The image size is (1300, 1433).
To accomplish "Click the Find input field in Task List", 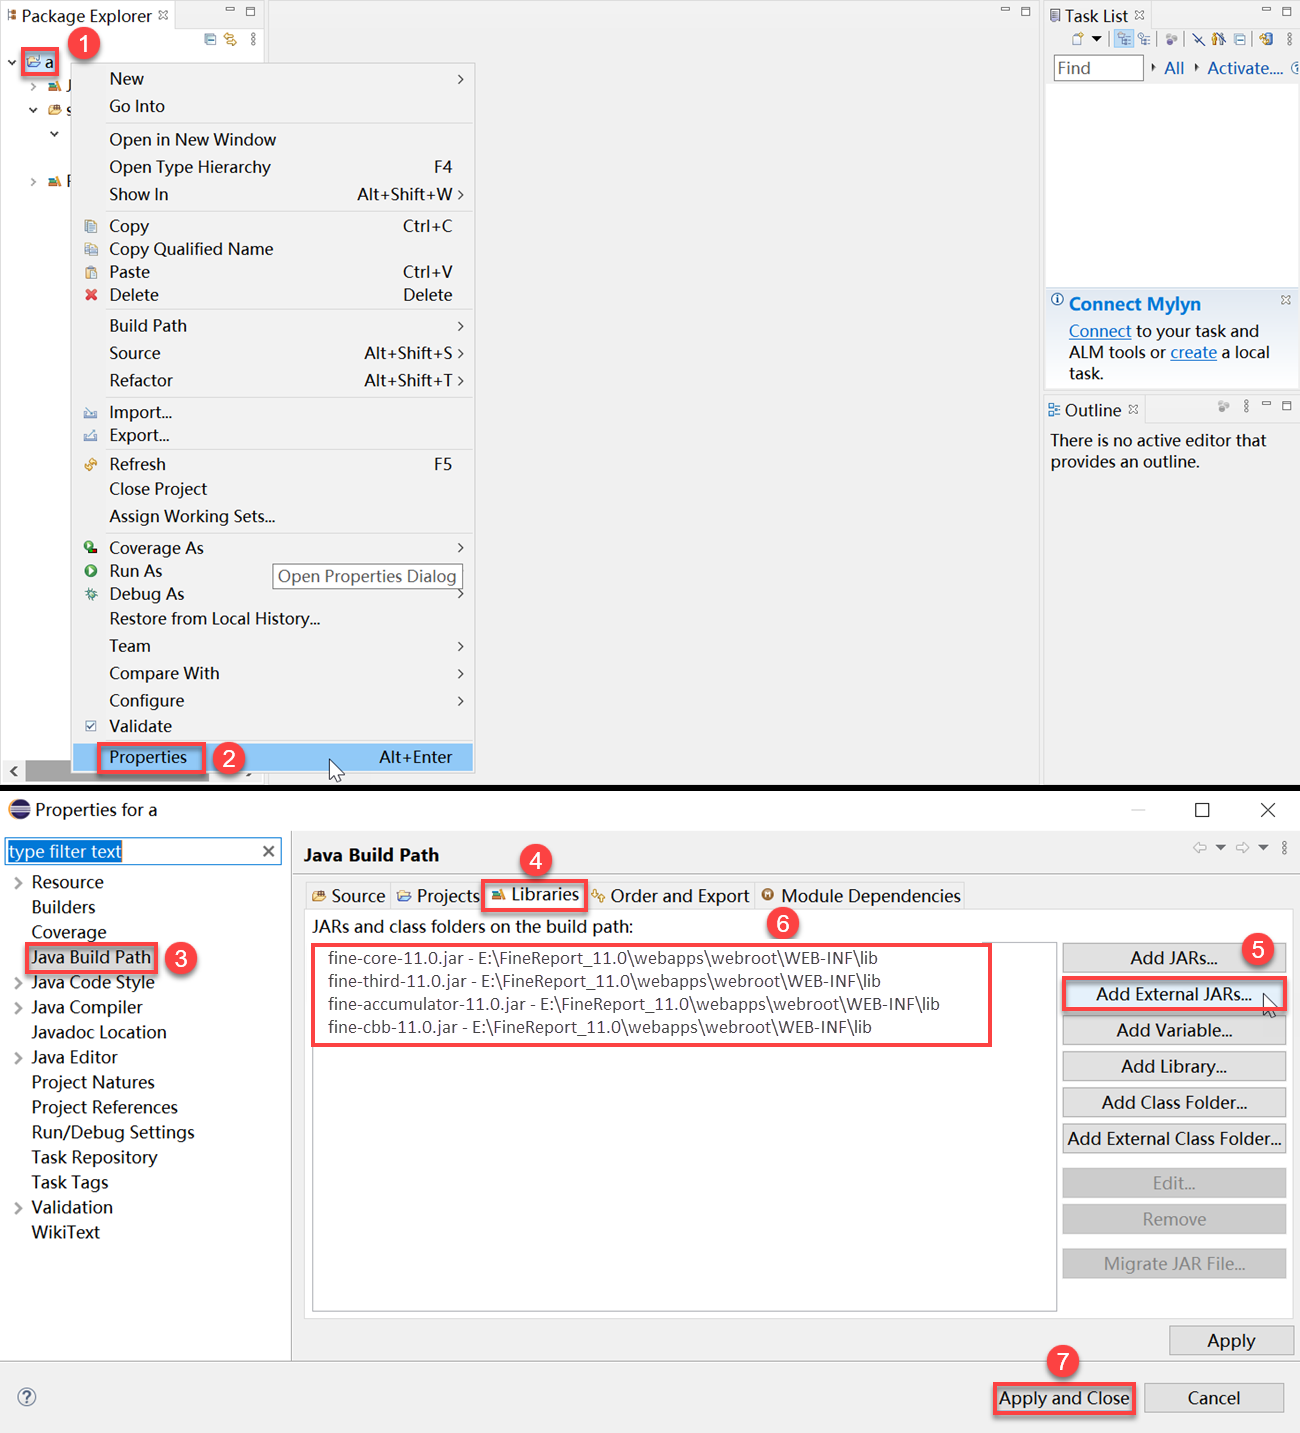I will pos(1097,67).
